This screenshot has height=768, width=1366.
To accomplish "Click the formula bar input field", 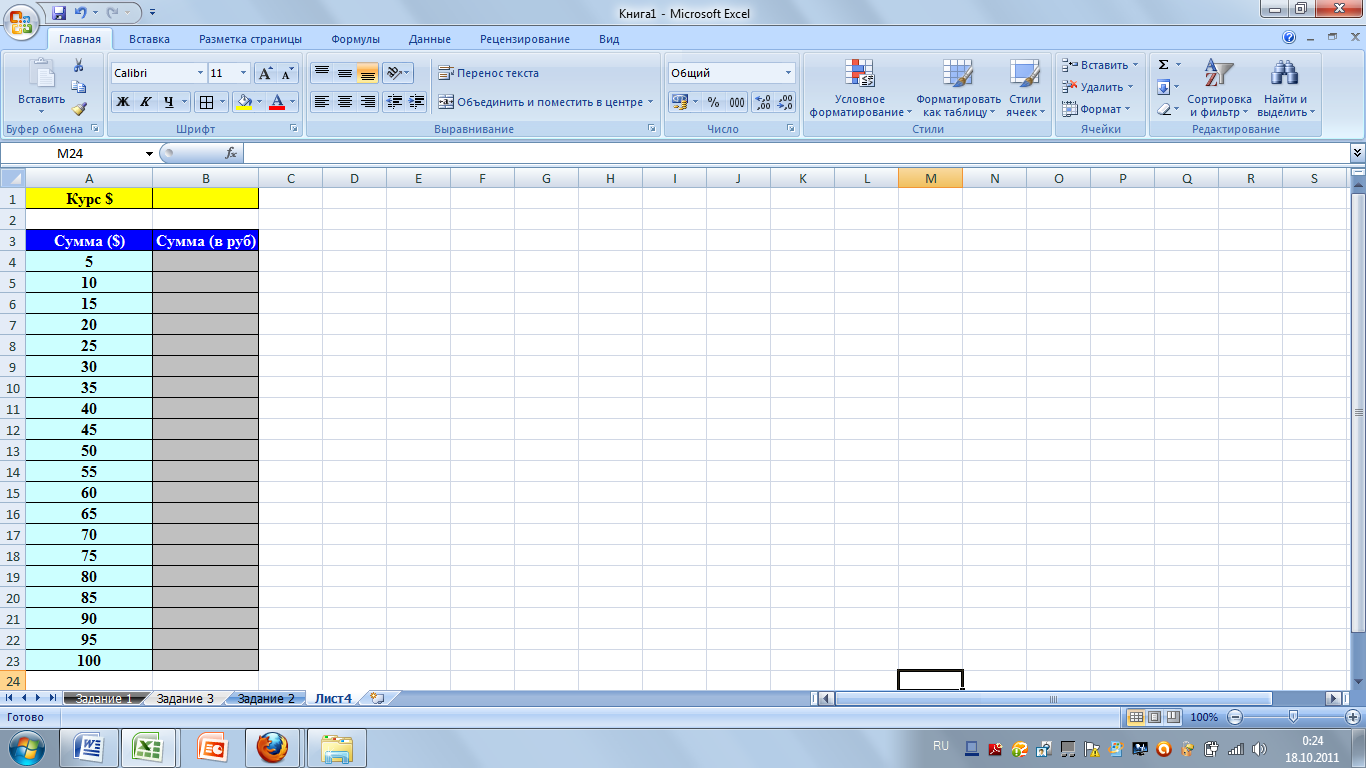I will [x=795, y=153].
